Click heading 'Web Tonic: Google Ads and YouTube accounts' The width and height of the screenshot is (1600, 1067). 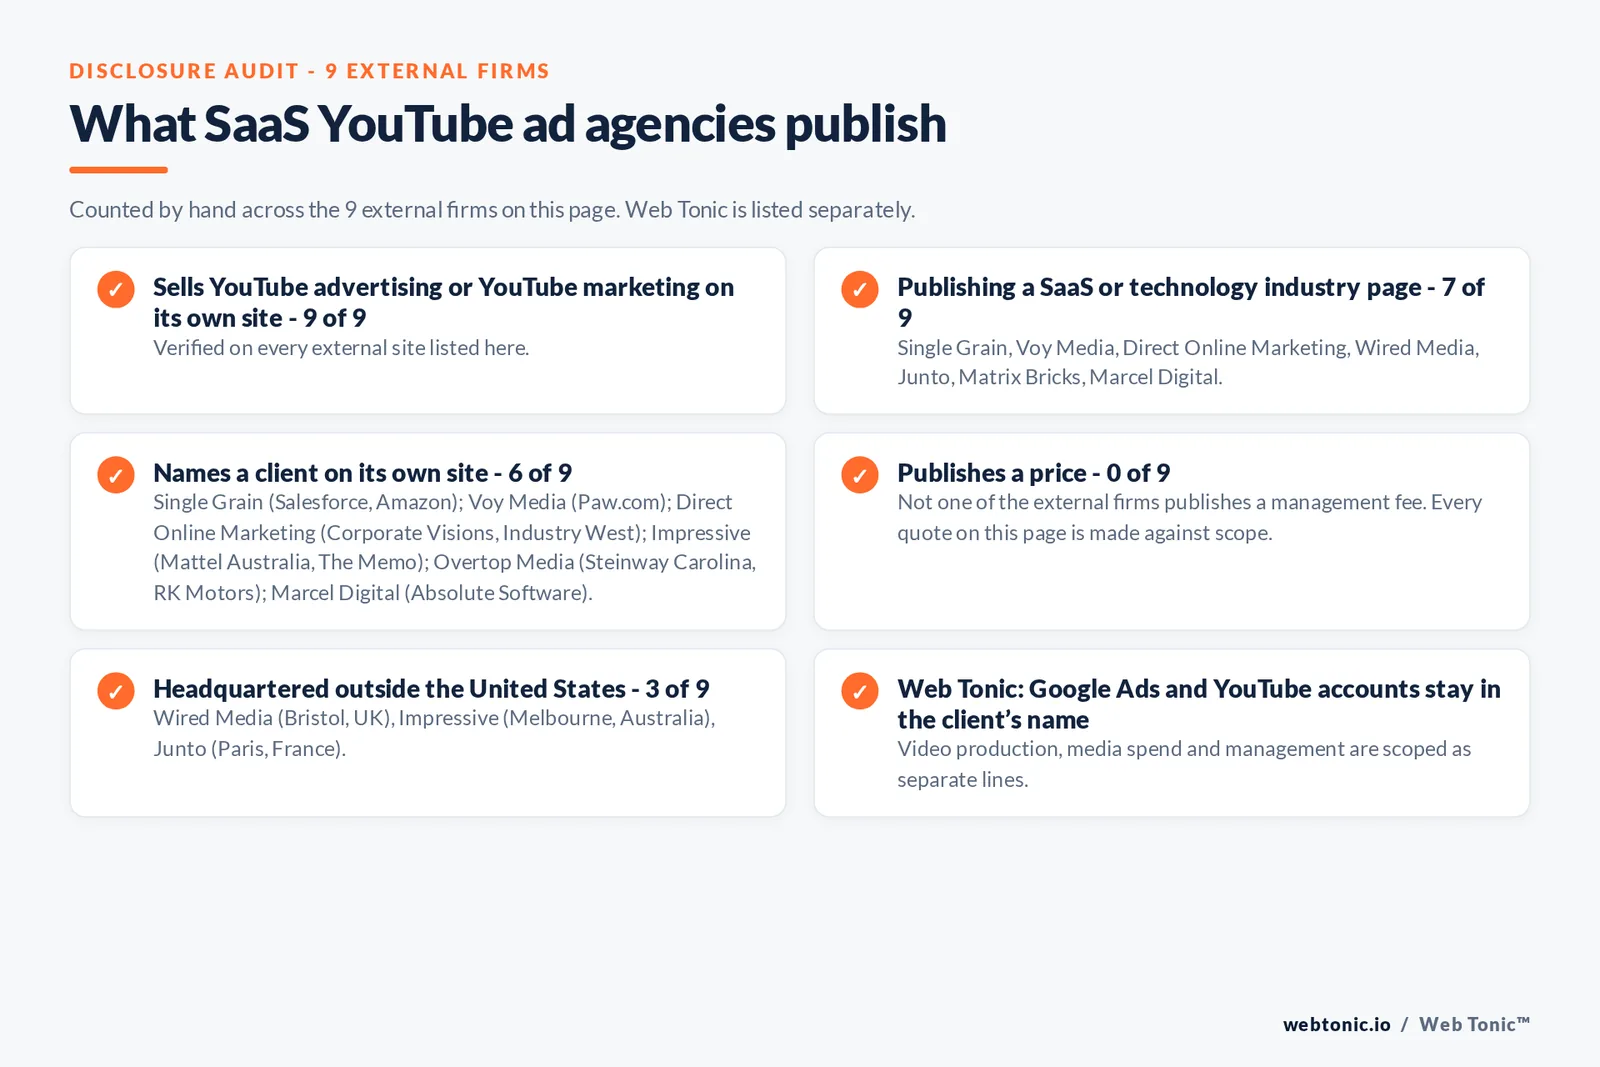1199,704
